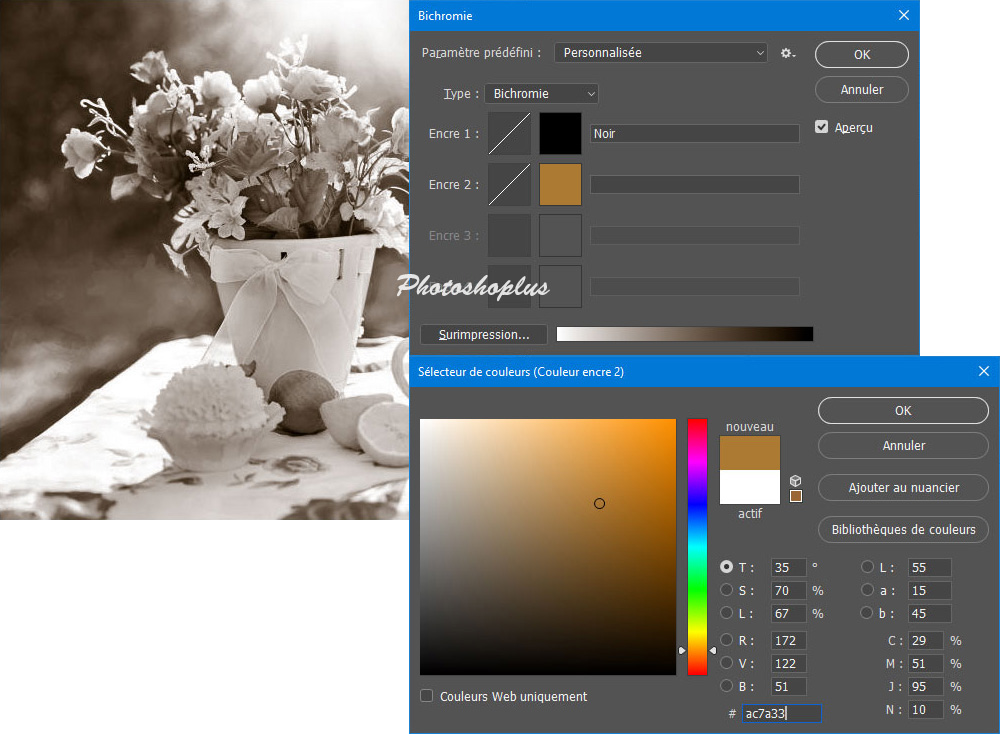Open Bibliothèques de couleurs
Screen dimensions: 1000x734
(903, 530)
